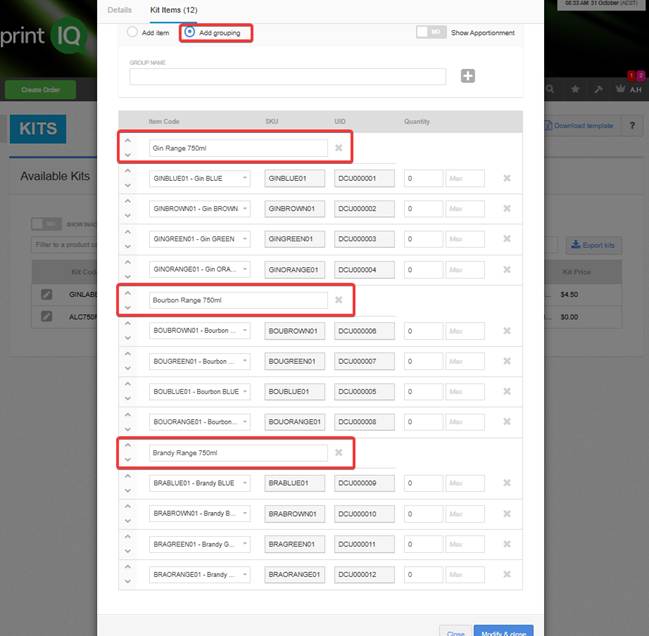Image resolution: width=649 pixels, height=636 pixels.
Task: Move Bourbon Range 750ml group down
Action: [x=128, y=307]
